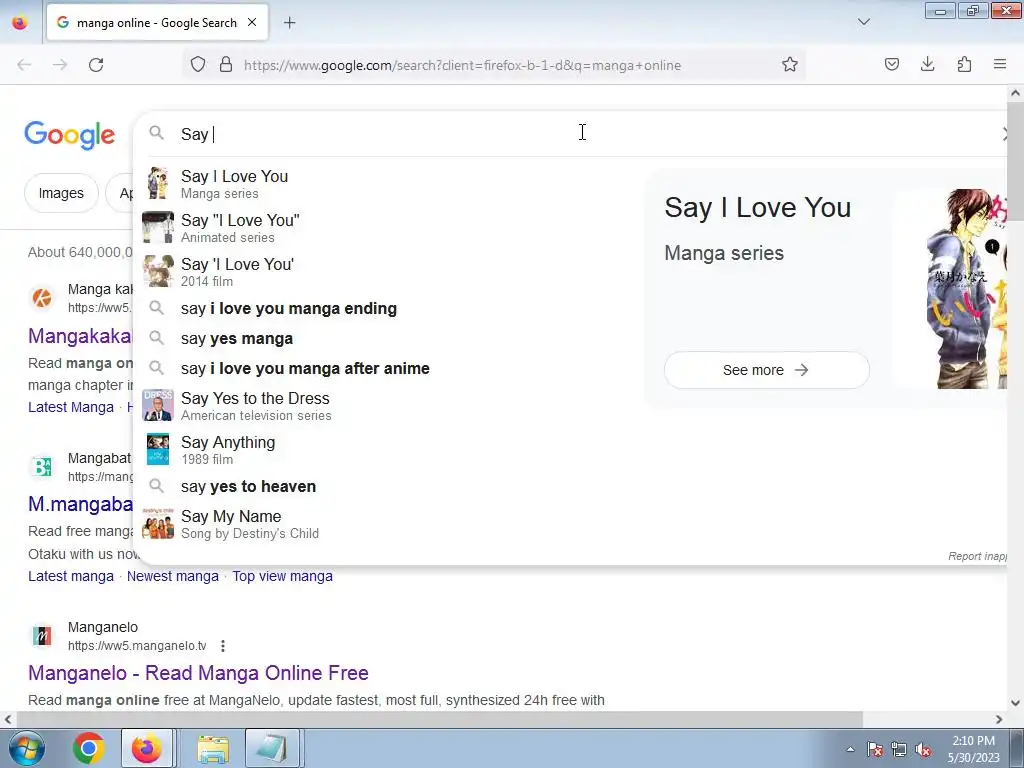Click the Mangakakalot site favicon
Image resolution: width=1024 pixels, height=768 pixels.
tap(42, 298)
